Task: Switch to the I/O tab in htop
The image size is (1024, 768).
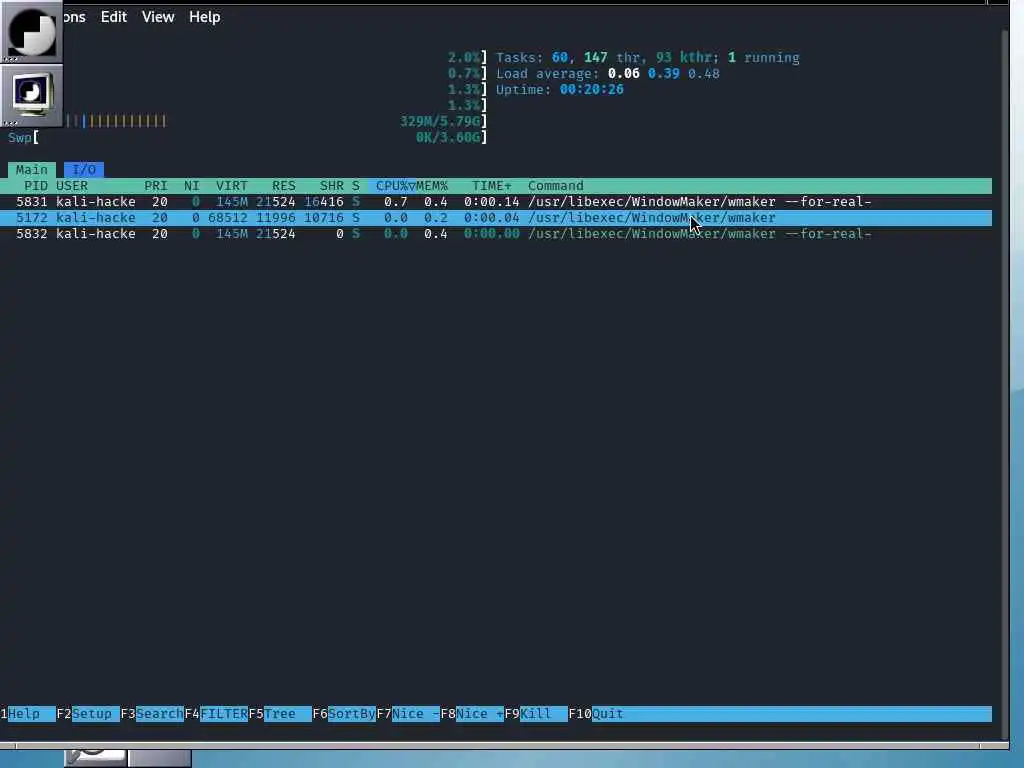Action: click(x=84, y=170)
